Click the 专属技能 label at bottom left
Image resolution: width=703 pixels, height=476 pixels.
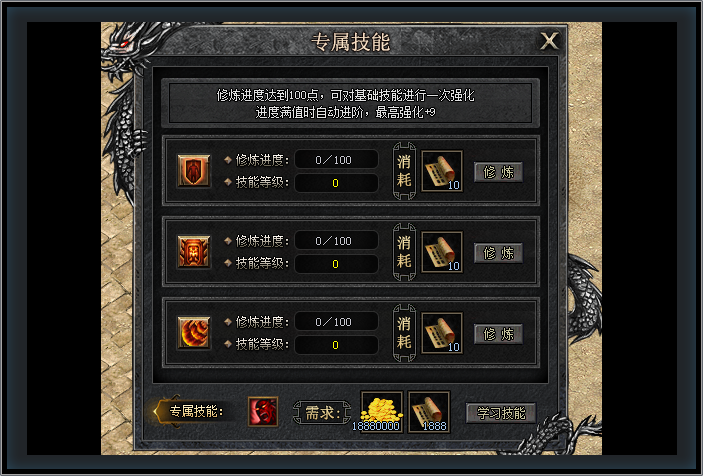(196, 411)
